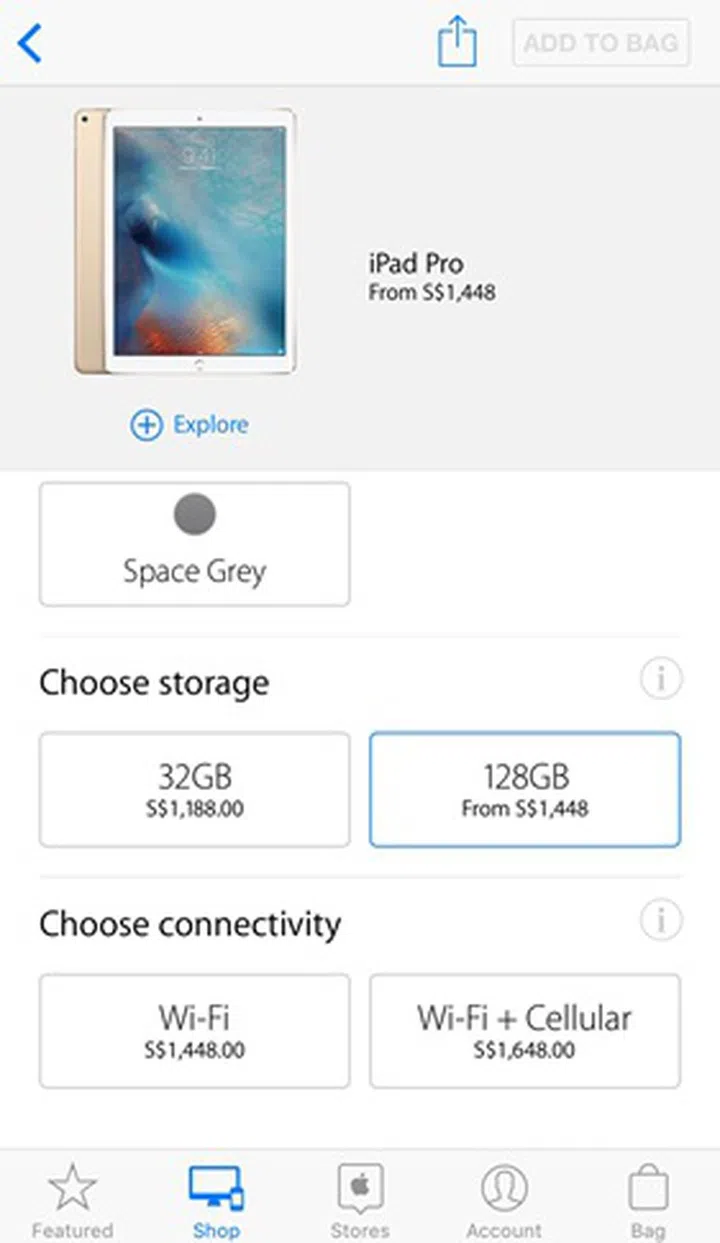
Task: View the shopping Bag tab
Action: 647,1200
